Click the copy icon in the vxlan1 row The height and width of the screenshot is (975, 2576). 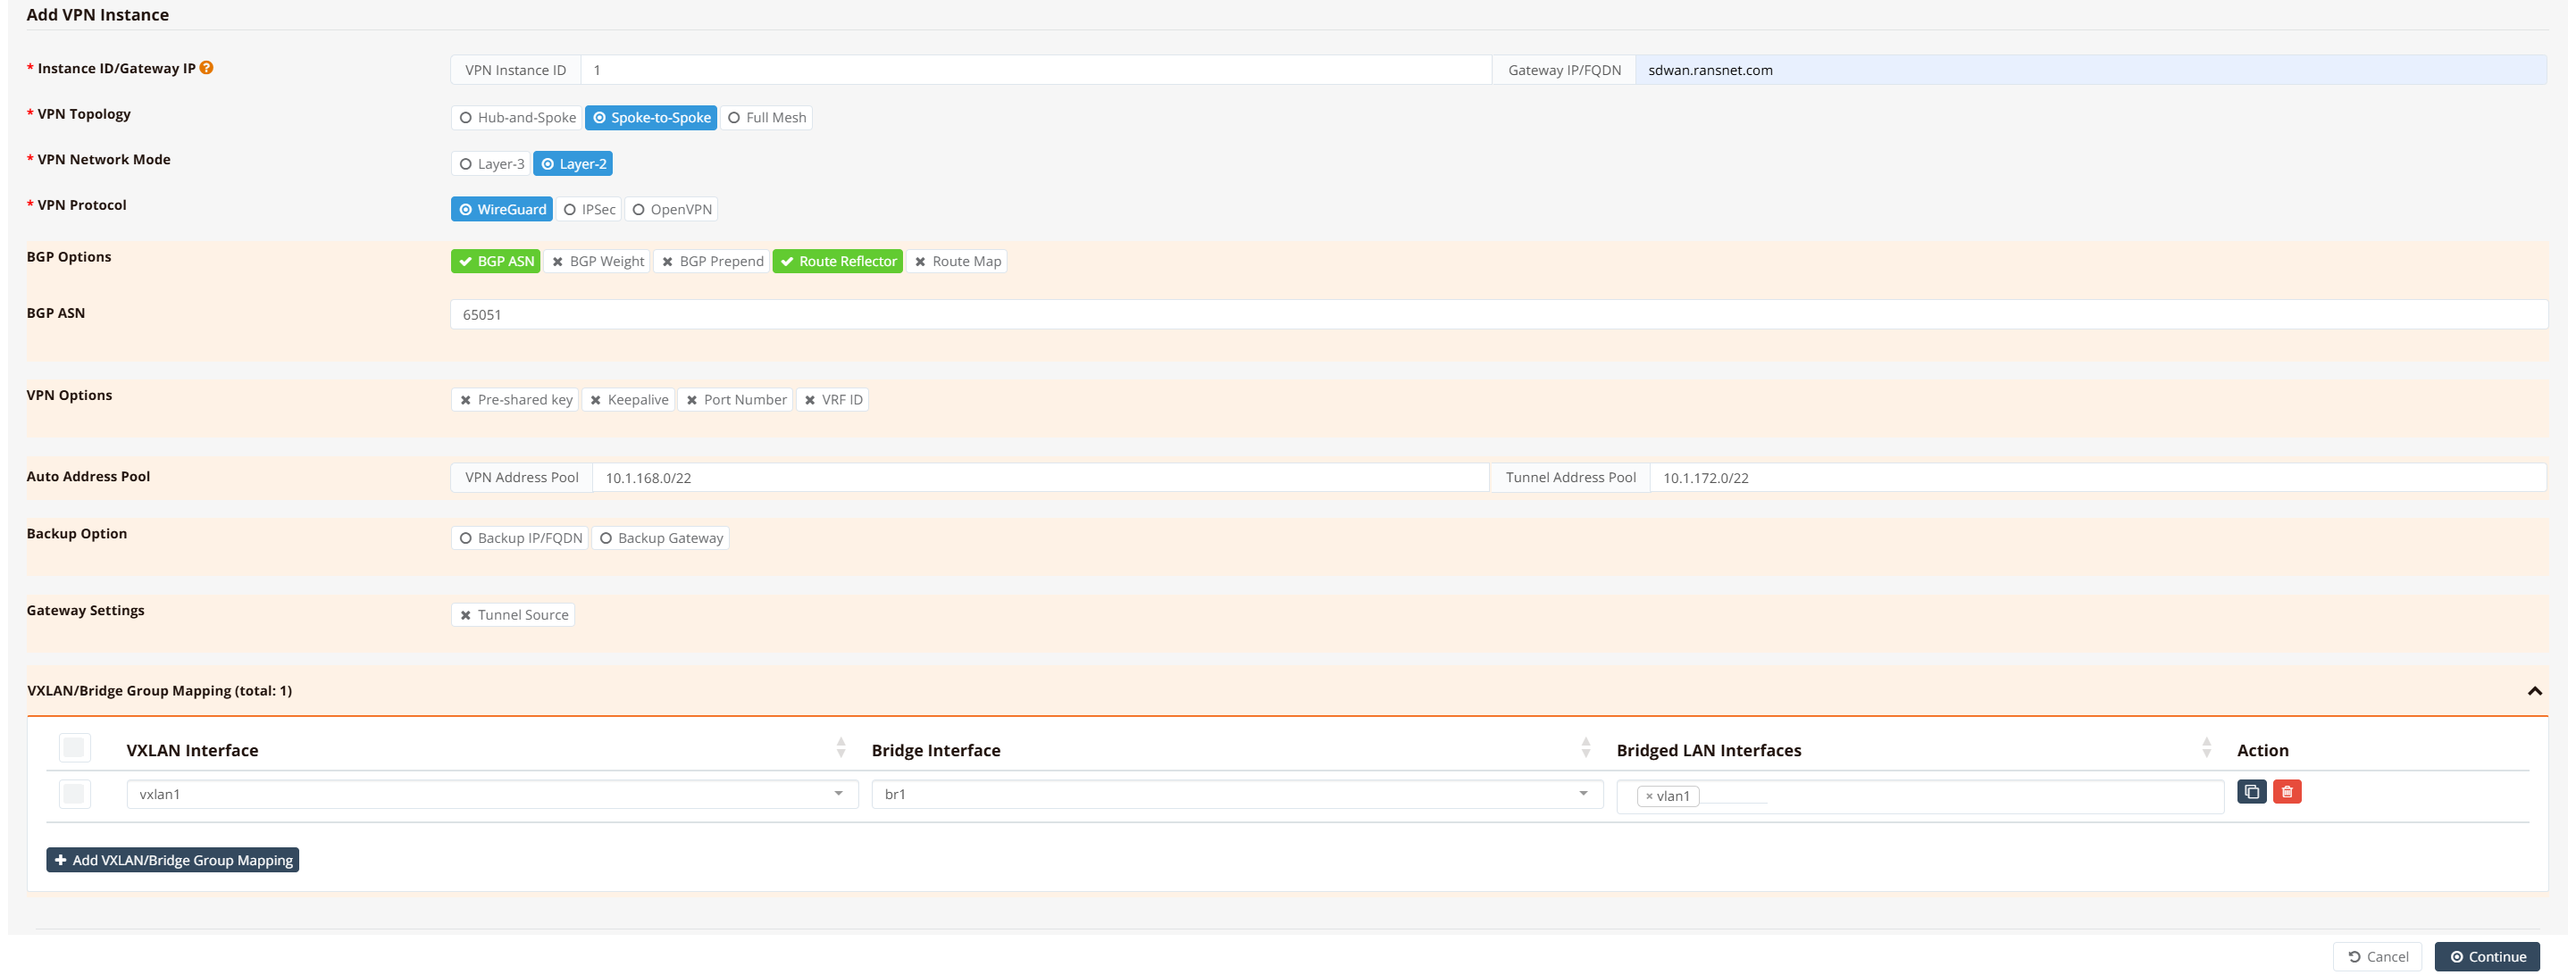point(2251,792)
